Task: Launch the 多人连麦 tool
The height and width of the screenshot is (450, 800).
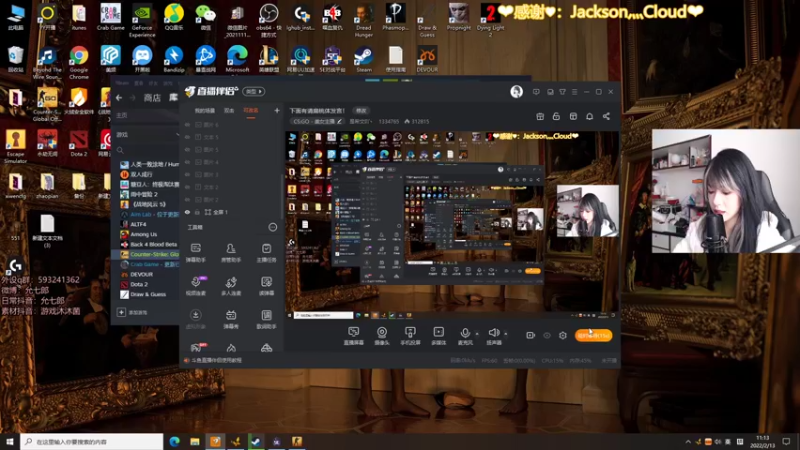Action: coord(231,286)
